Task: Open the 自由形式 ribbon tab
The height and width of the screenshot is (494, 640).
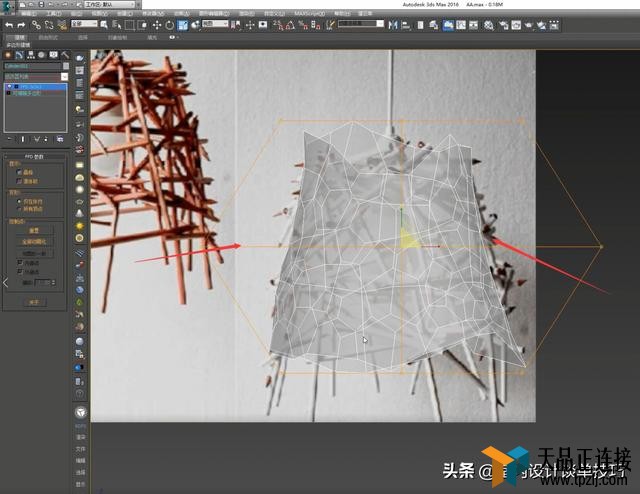Action: 48,37
